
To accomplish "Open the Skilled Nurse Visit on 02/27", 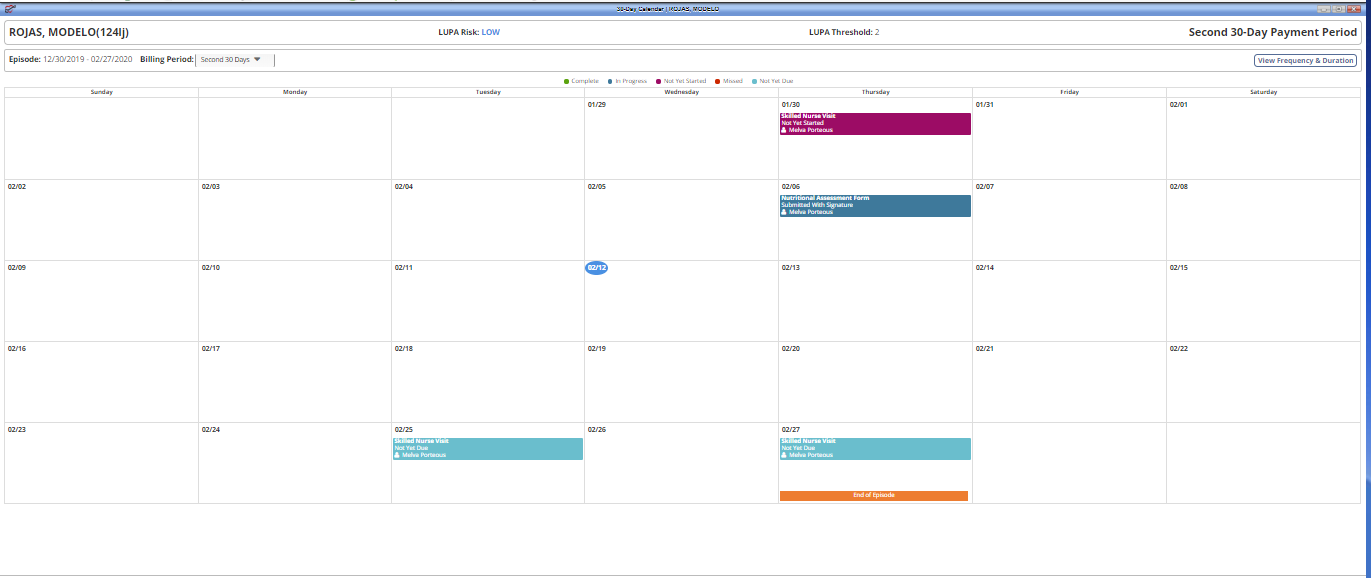I will pos(875,448).
